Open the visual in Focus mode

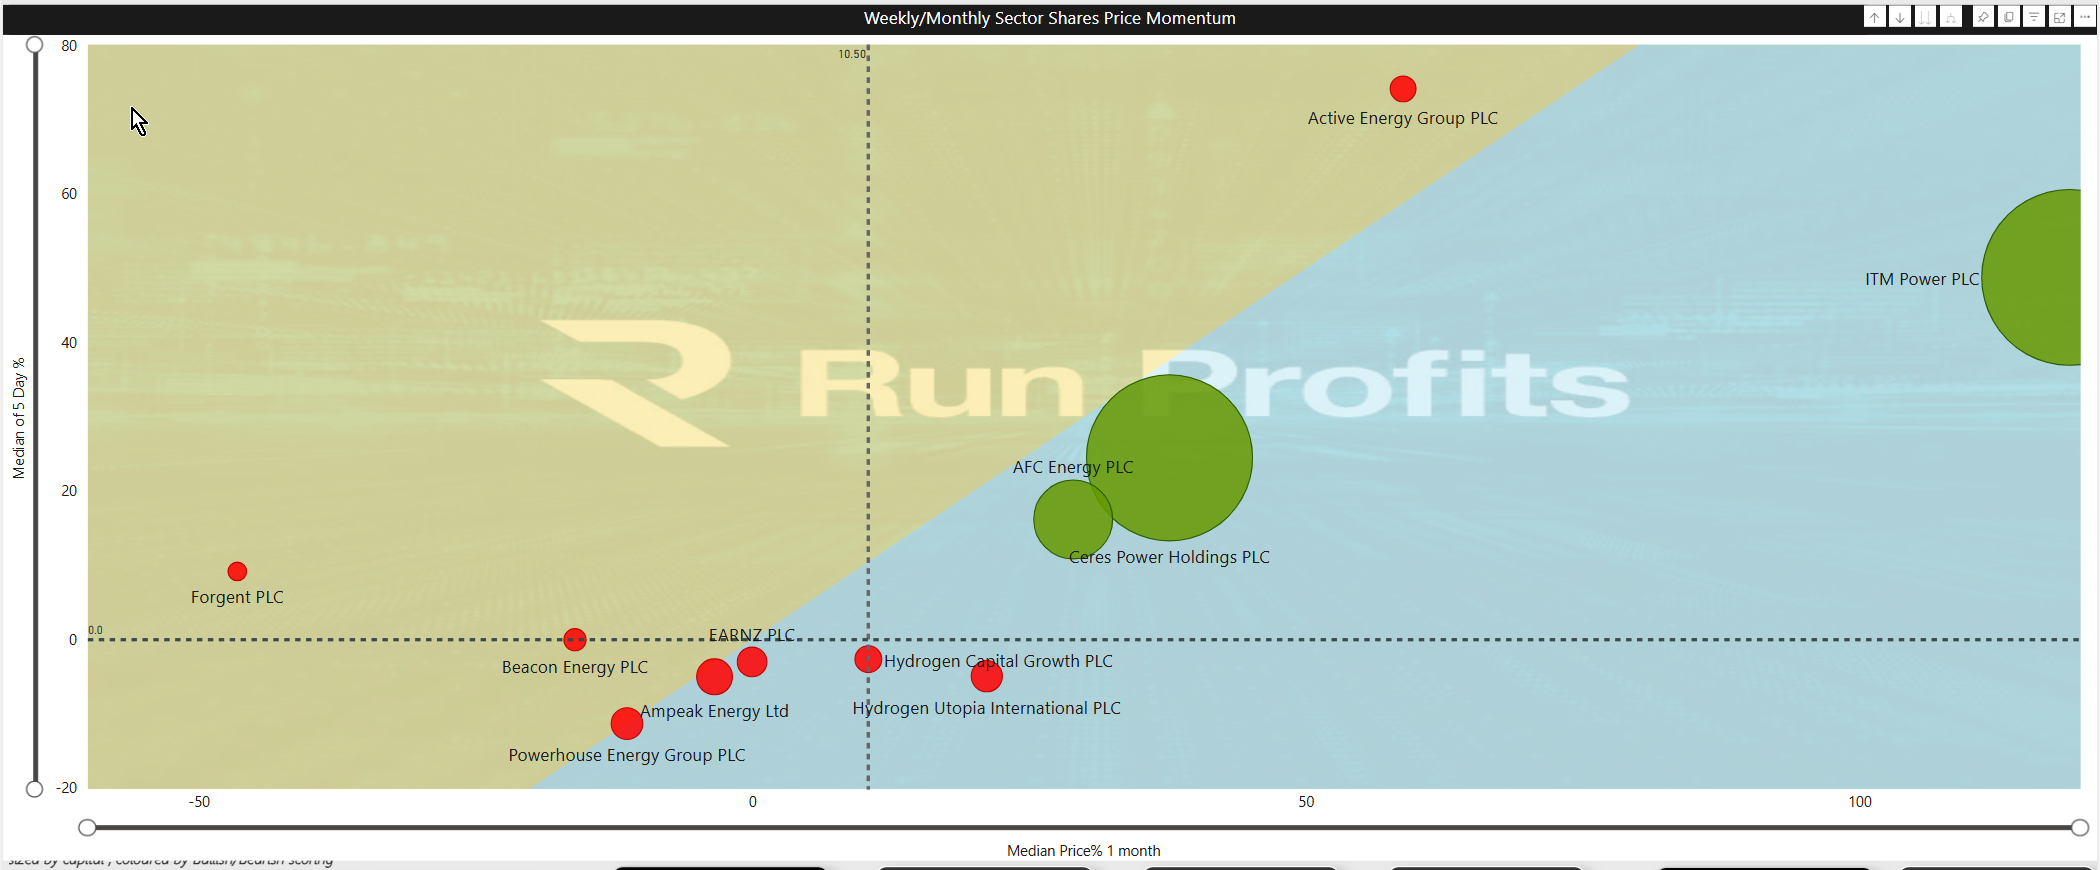pyautogui.click(x=2060, y=17)
